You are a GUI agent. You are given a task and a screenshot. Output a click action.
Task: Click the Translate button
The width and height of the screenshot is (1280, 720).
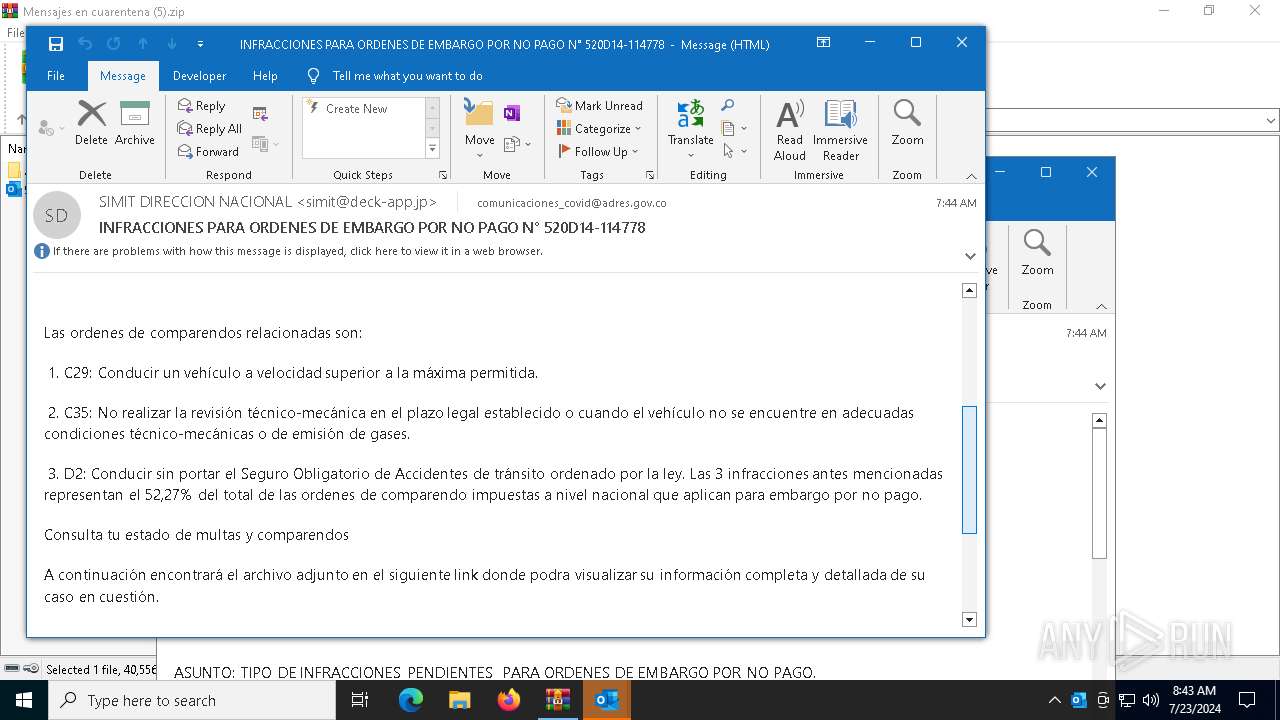point(690,128)
